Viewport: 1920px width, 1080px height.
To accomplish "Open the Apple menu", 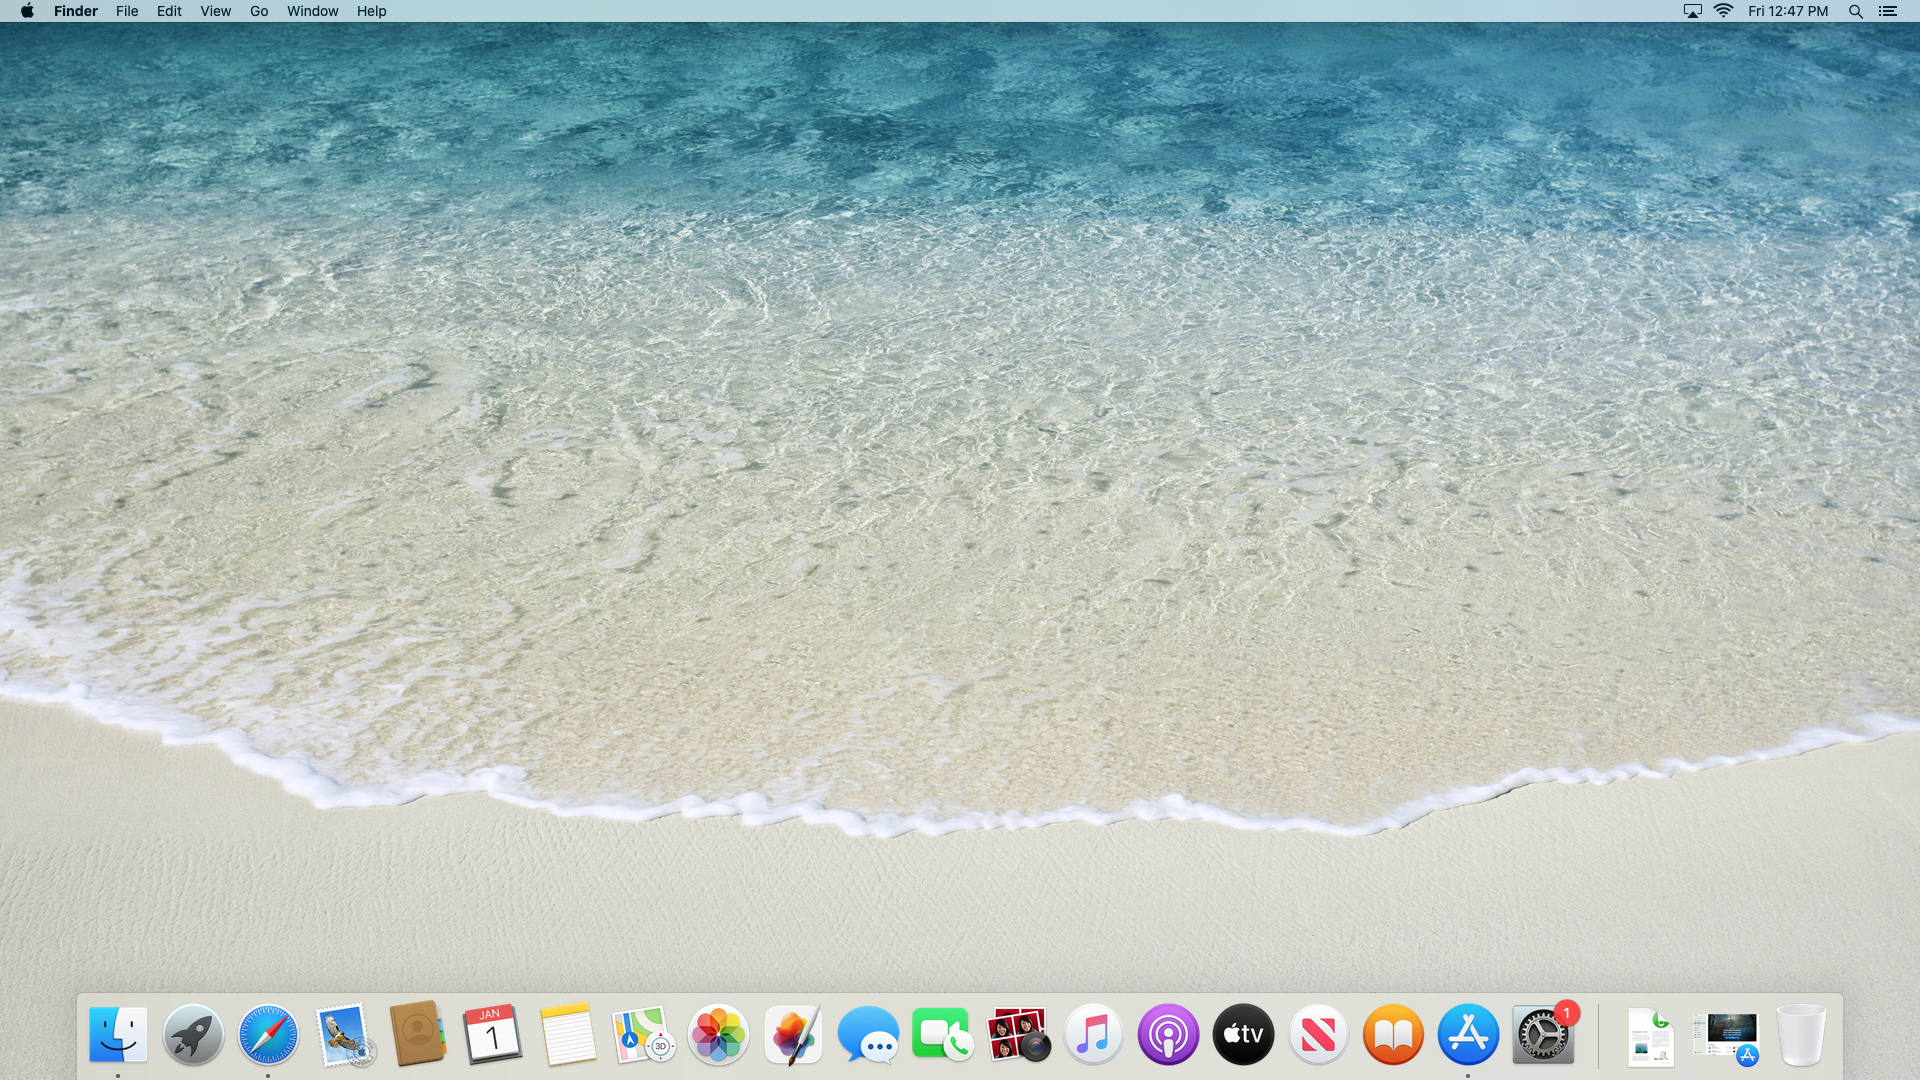I will [27, 11].
